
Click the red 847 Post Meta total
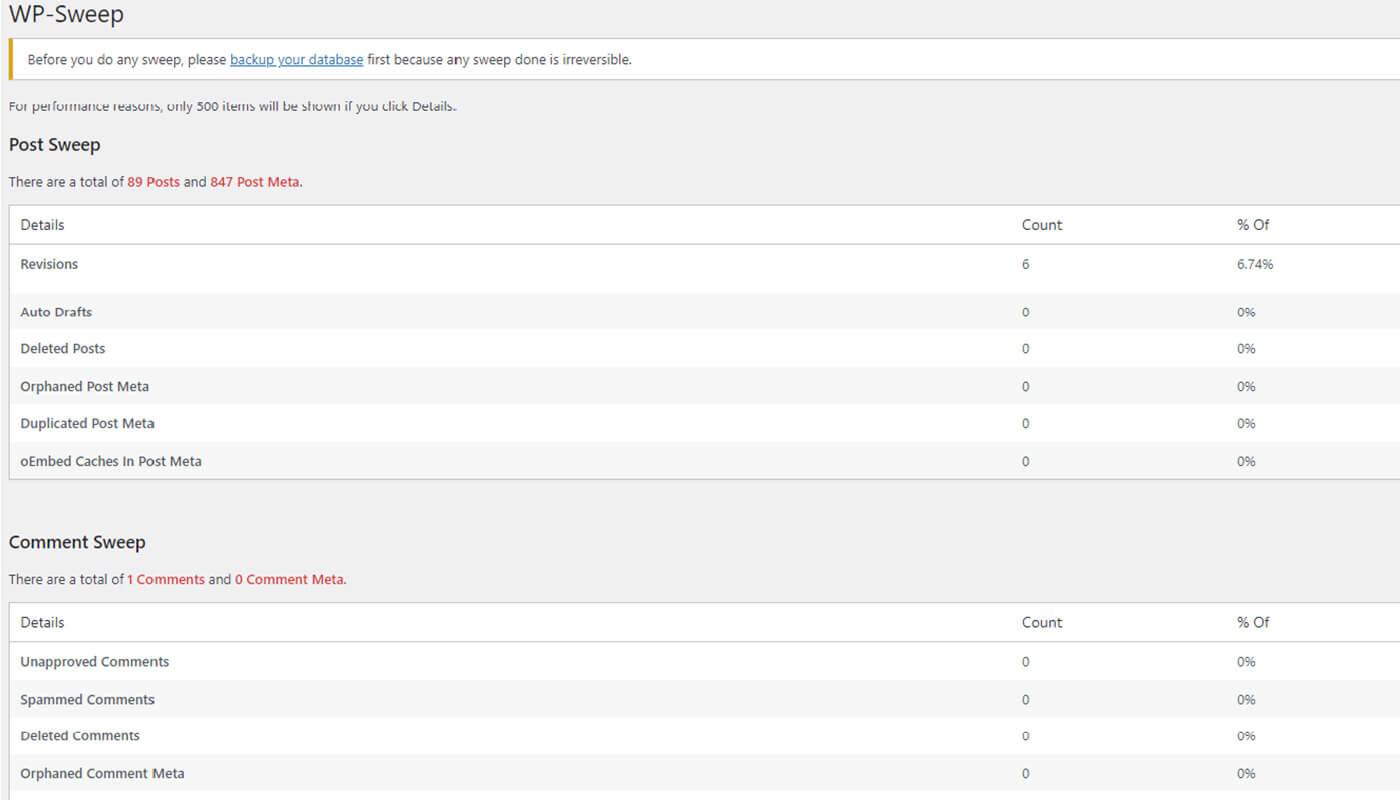pos(254,182)
